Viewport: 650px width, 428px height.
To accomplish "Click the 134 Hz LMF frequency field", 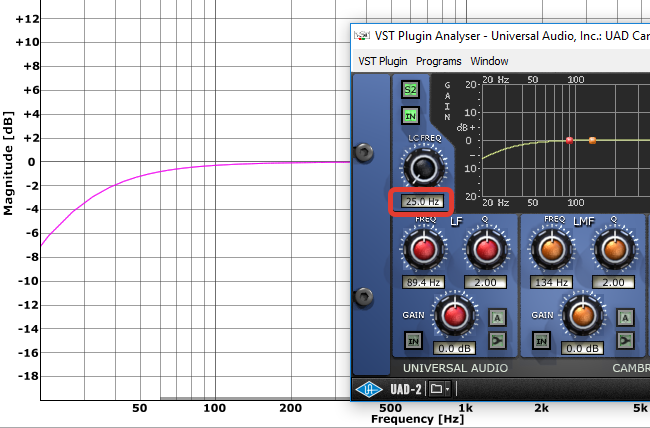I will coord(551,282).
